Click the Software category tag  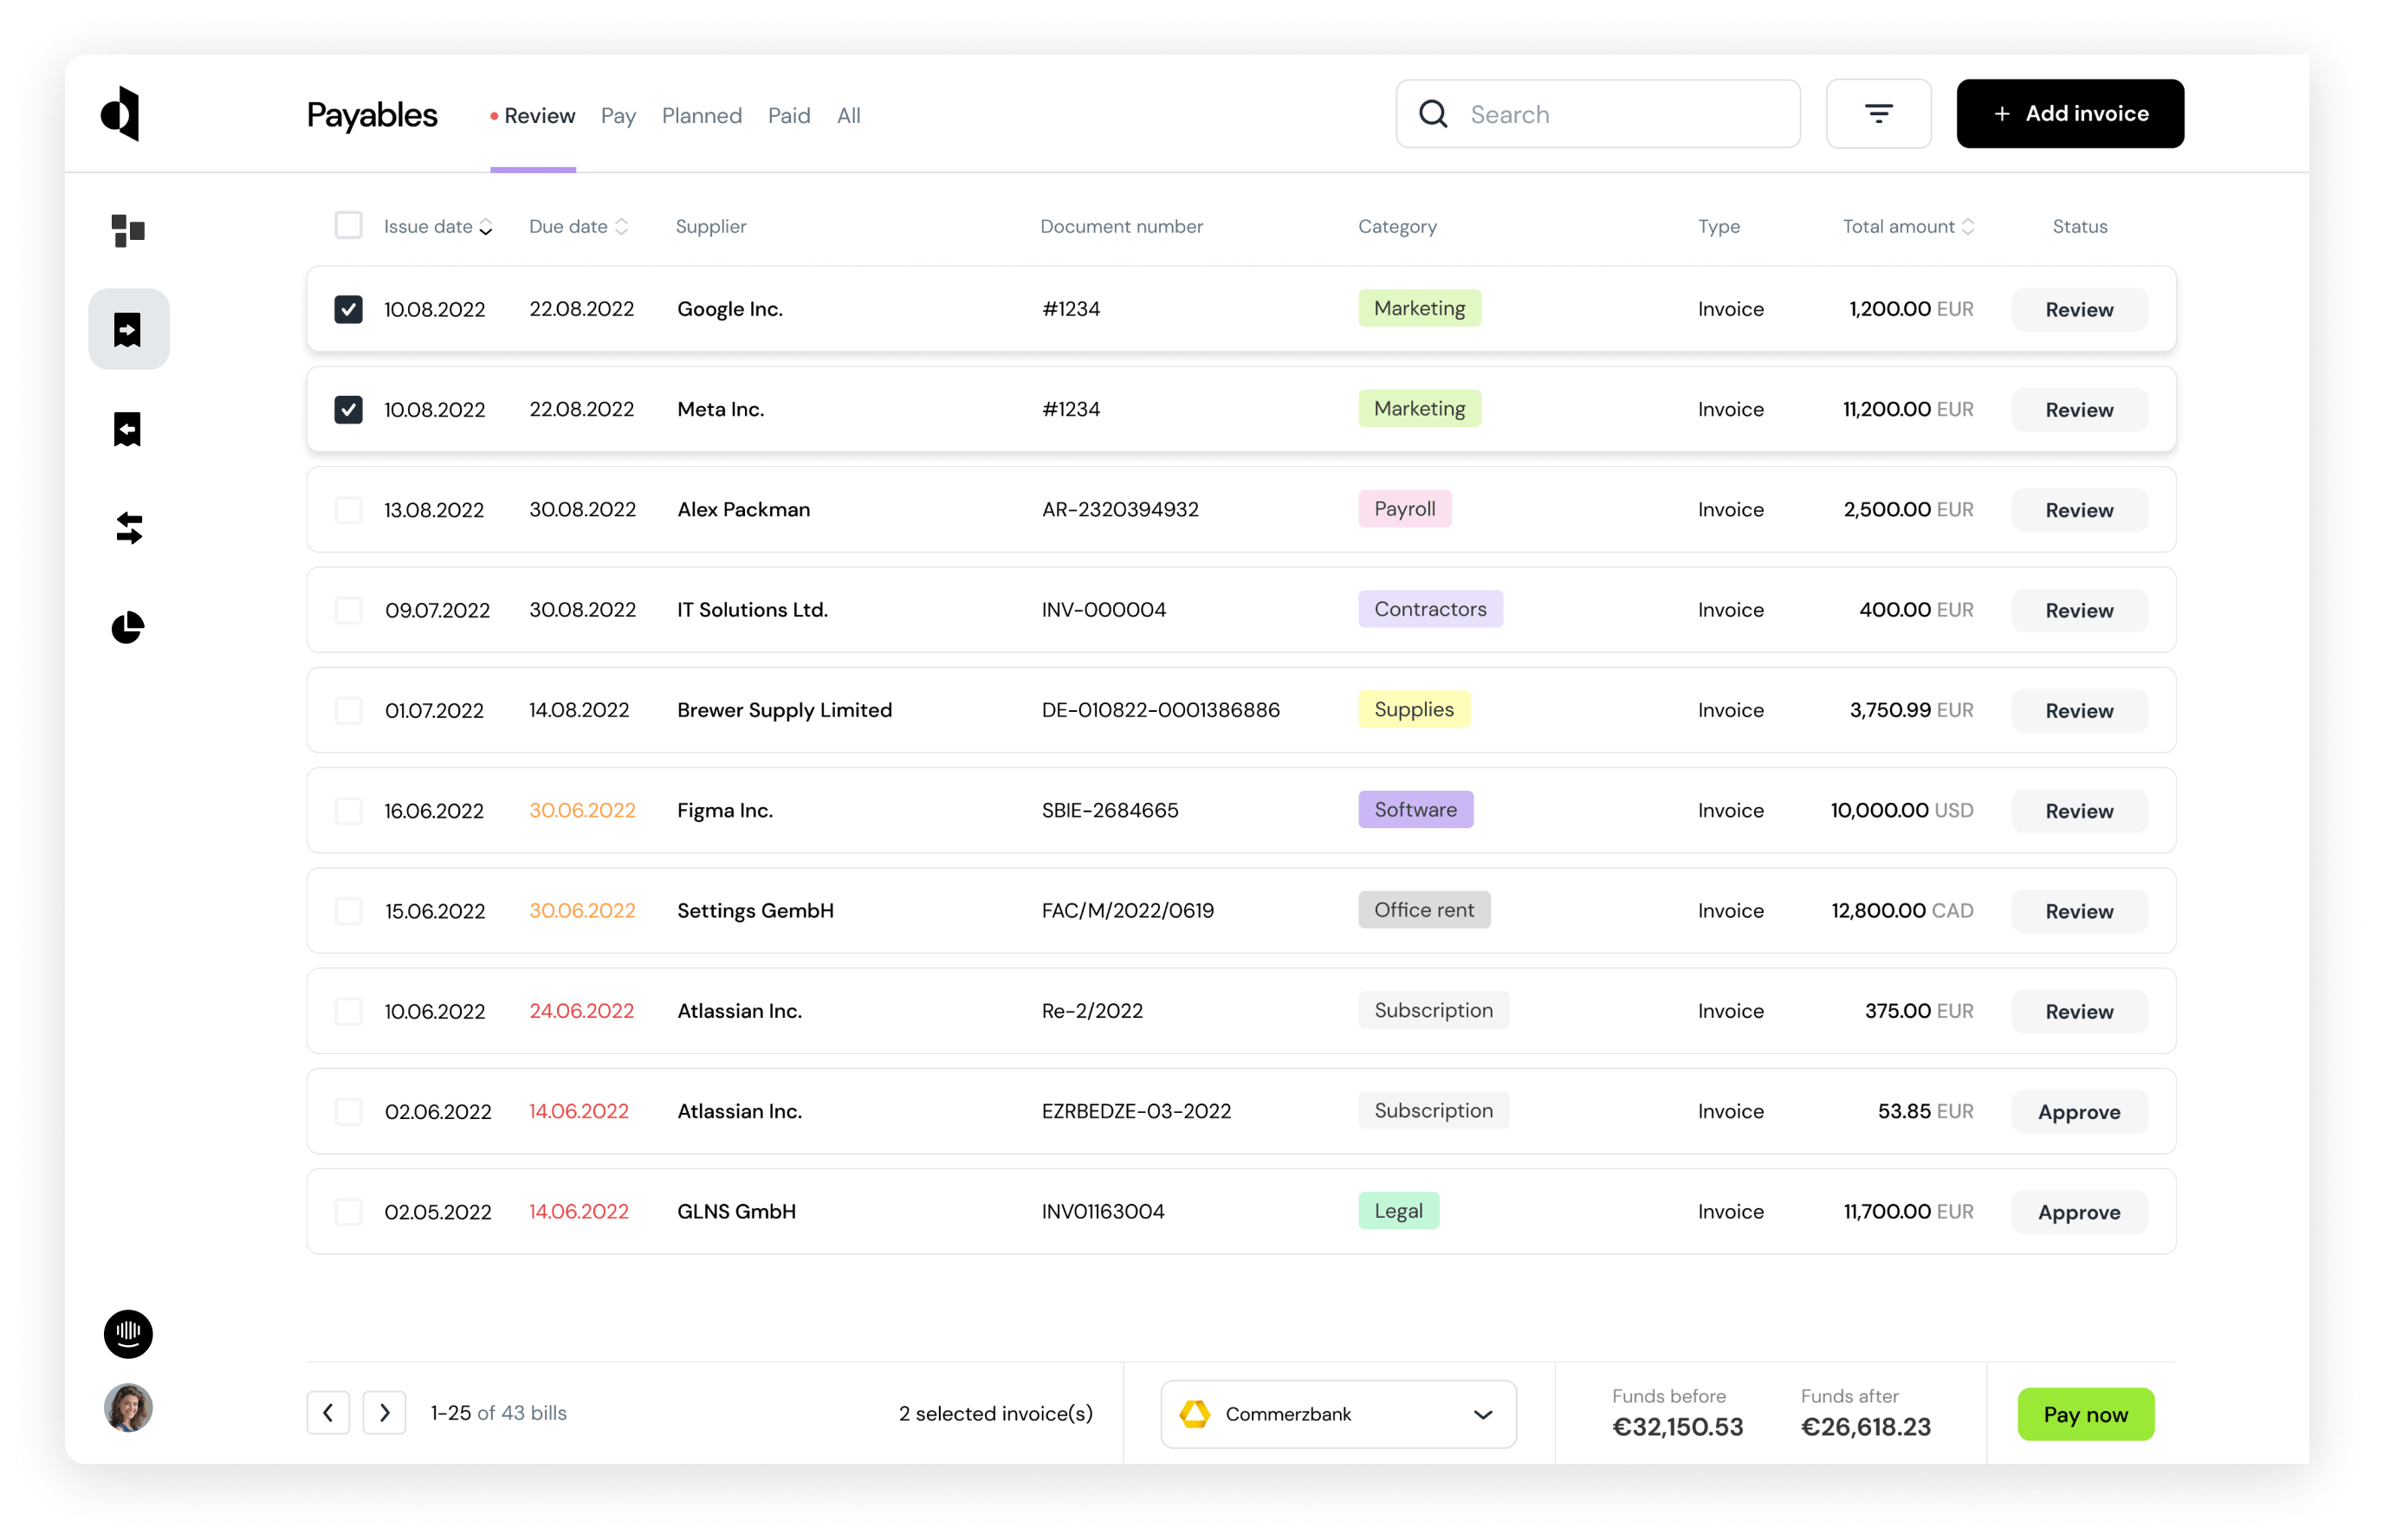tap(1415, 810)
